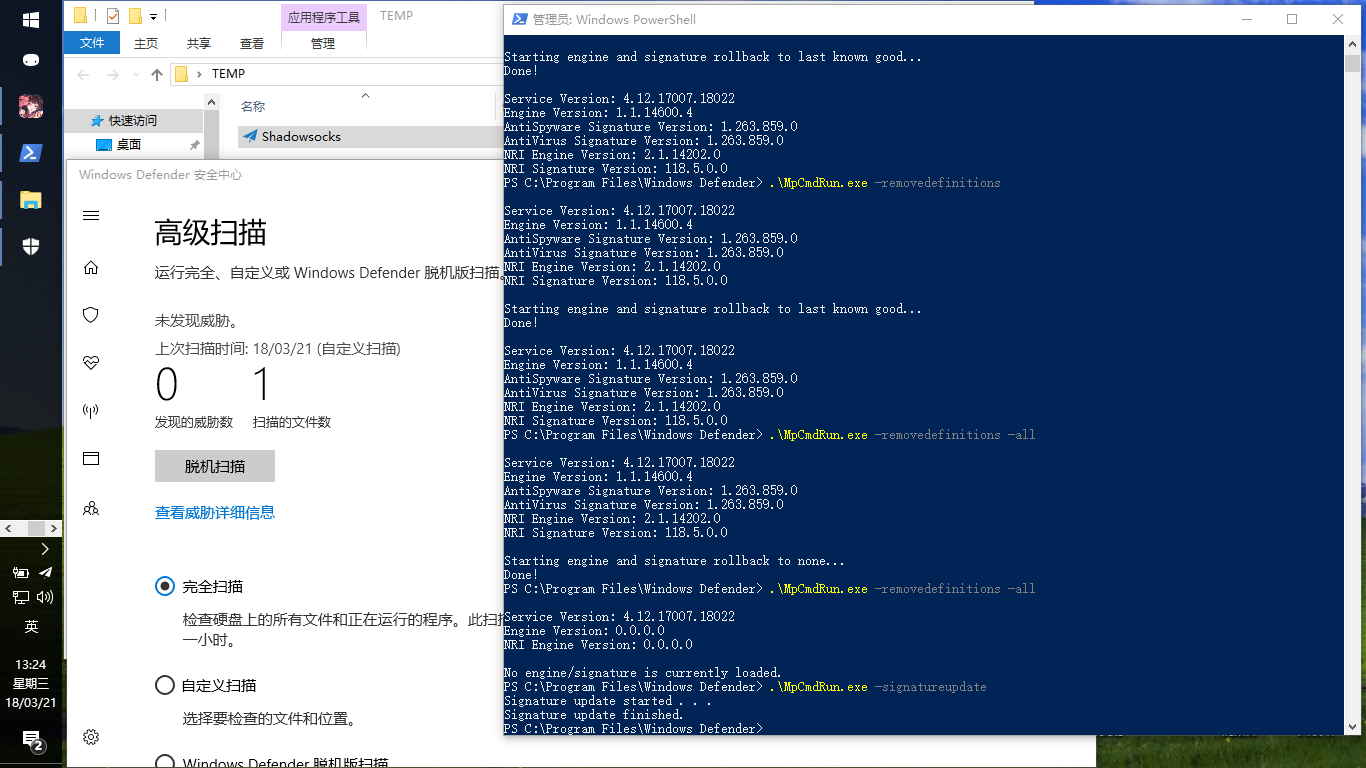Select the Shadowsocks file in Explorer
The width and height of the screenshot is (1366, 768).
pos(301,135)
